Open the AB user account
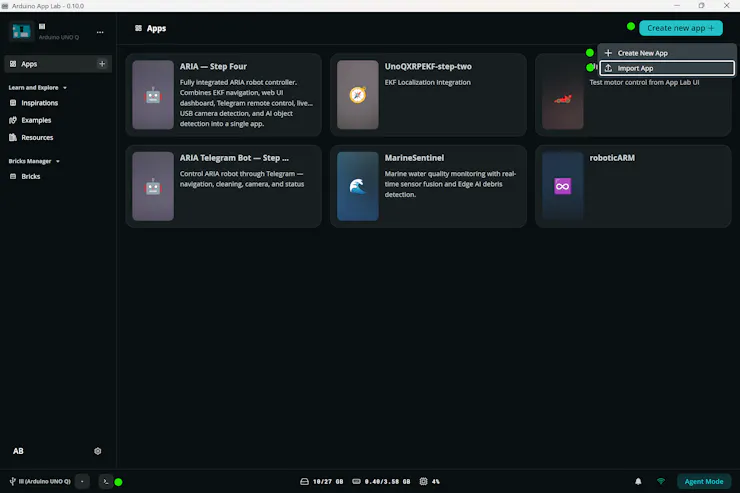The image size is (740, 493). (x=18, y=451)
